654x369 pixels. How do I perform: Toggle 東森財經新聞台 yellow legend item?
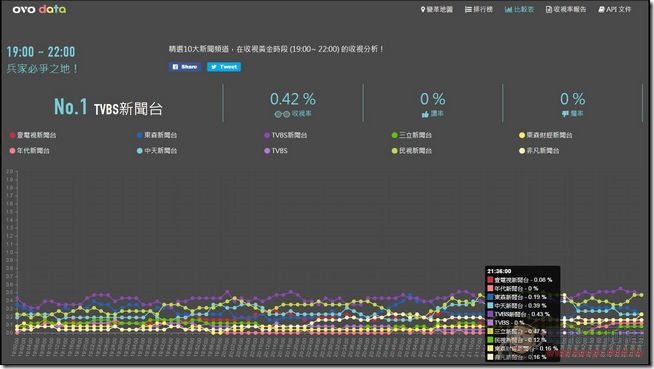point(546,135)
